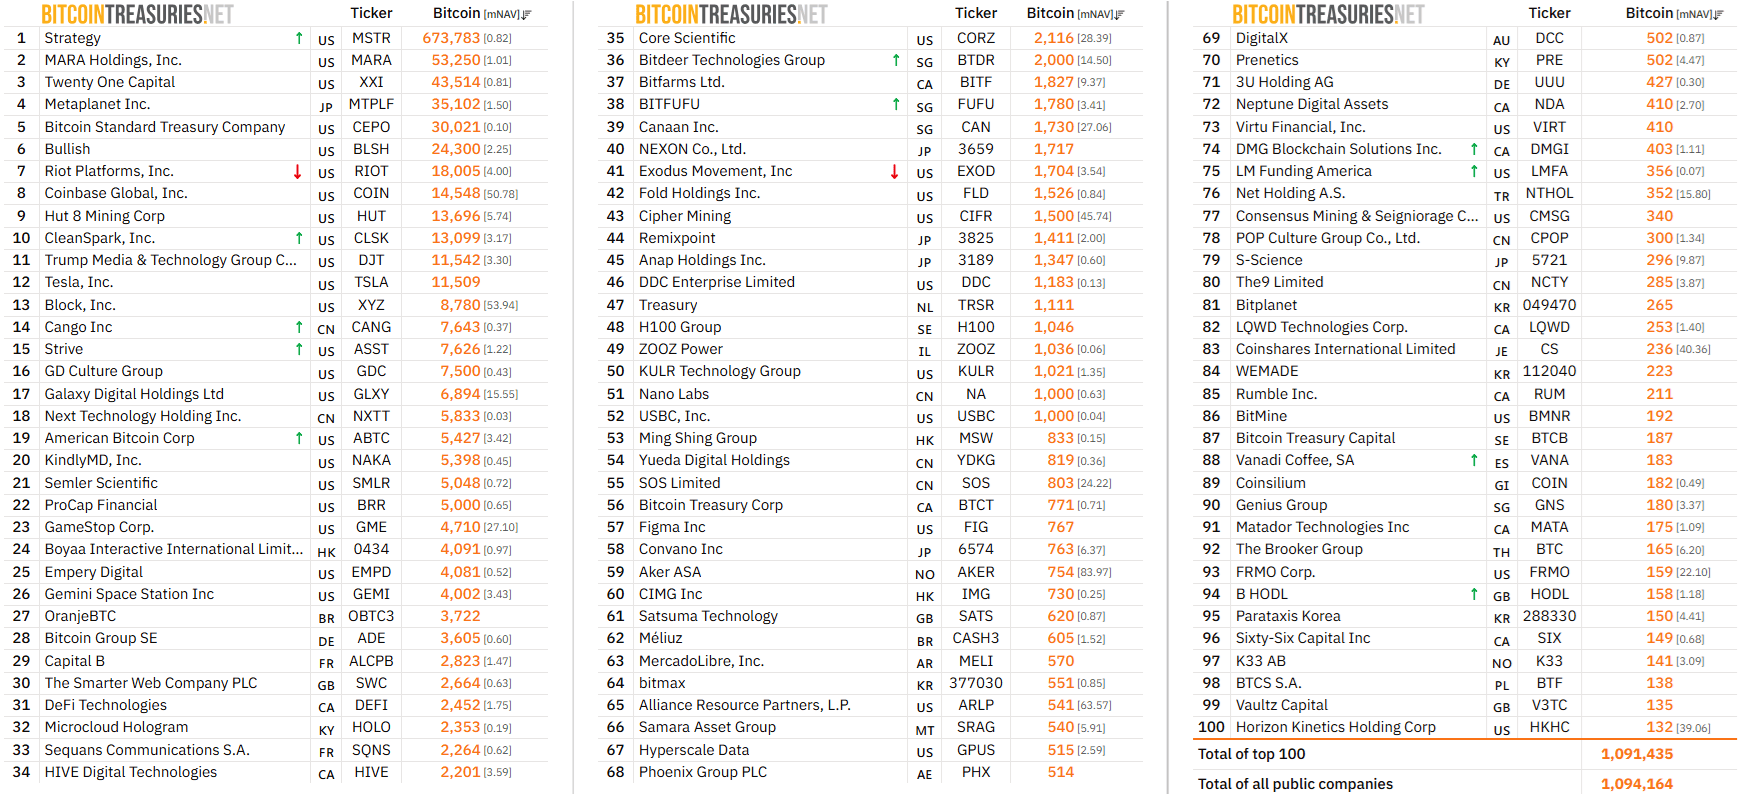
Task: Open the MercadoLibre, Inc. company entry
Action: click(701, 661)
